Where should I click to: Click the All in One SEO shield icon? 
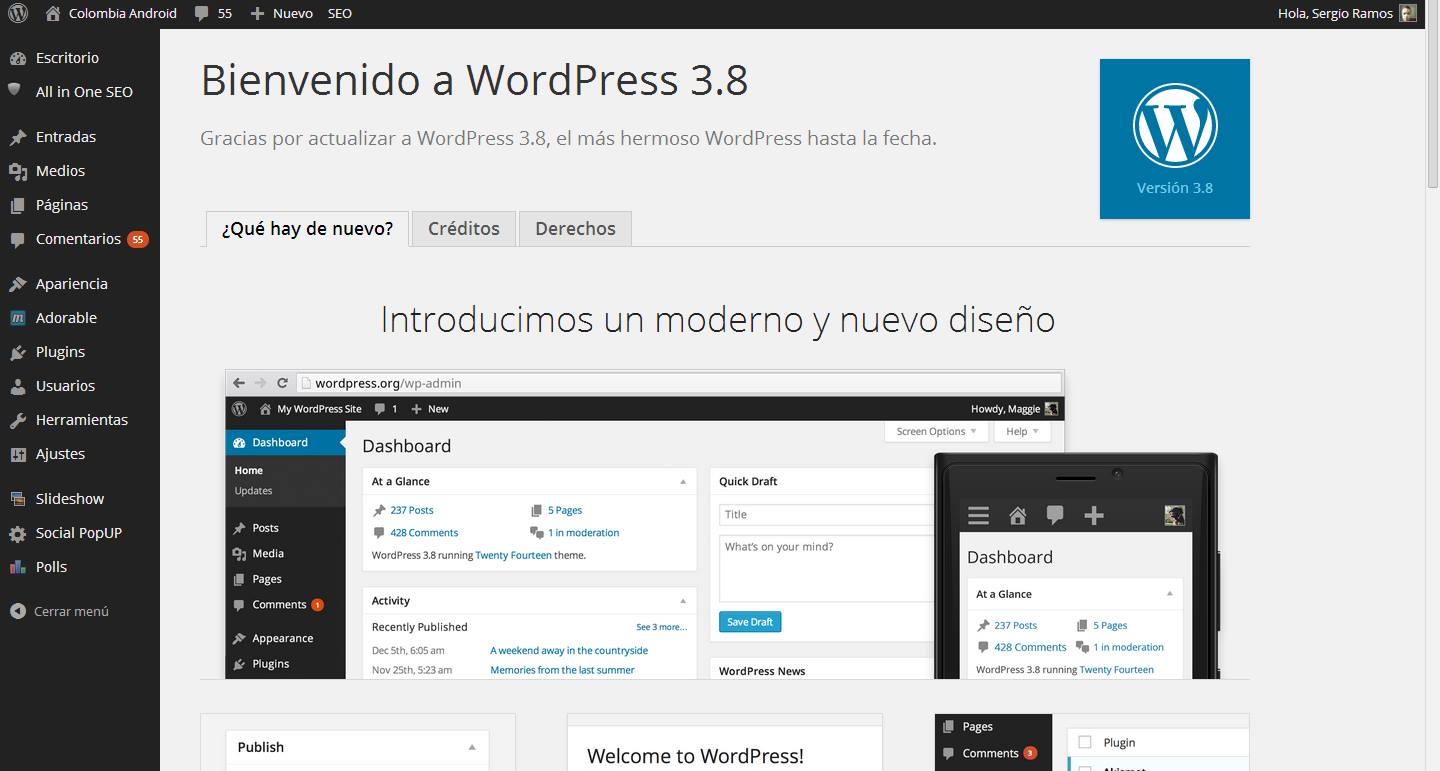pyautogui.click(x=15, y=90)
